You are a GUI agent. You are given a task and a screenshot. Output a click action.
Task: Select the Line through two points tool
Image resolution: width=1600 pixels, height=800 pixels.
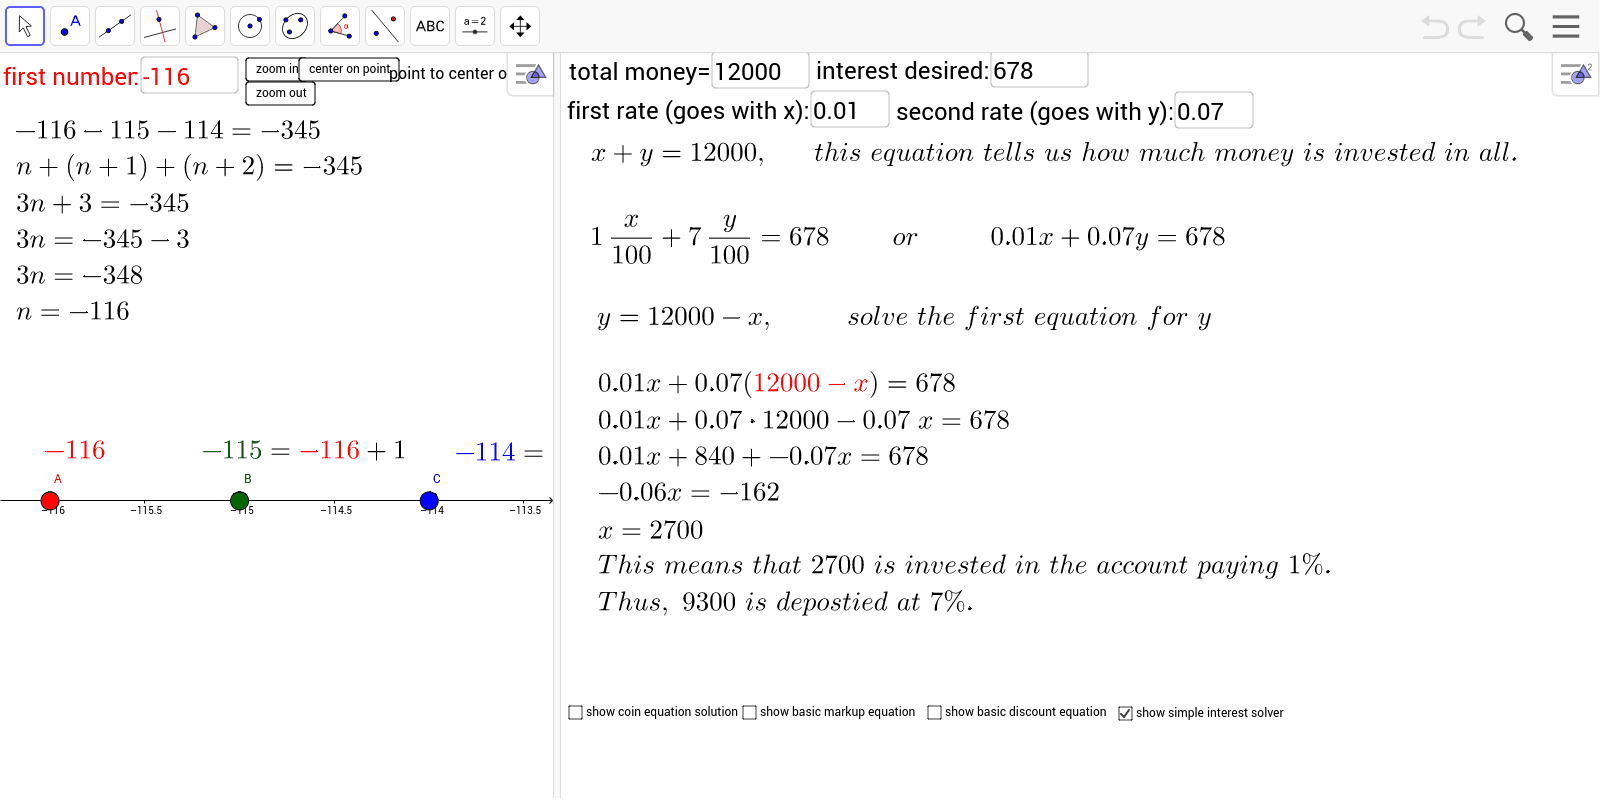coord(115,26)
